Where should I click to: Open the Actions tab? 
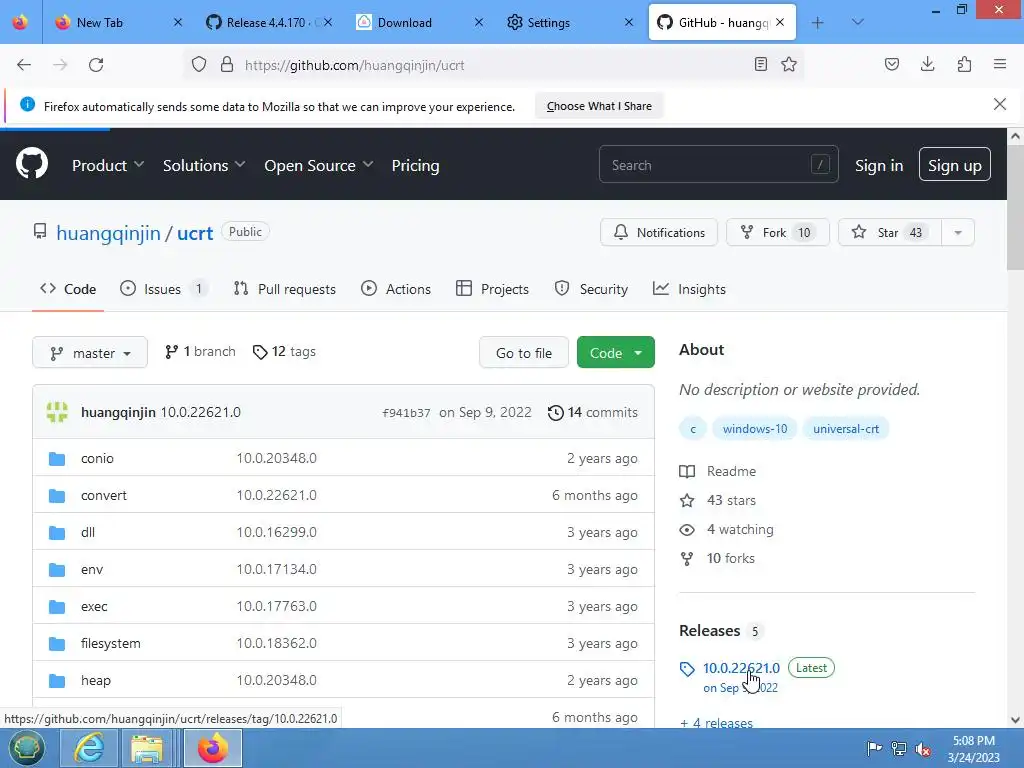coord(396,289)
